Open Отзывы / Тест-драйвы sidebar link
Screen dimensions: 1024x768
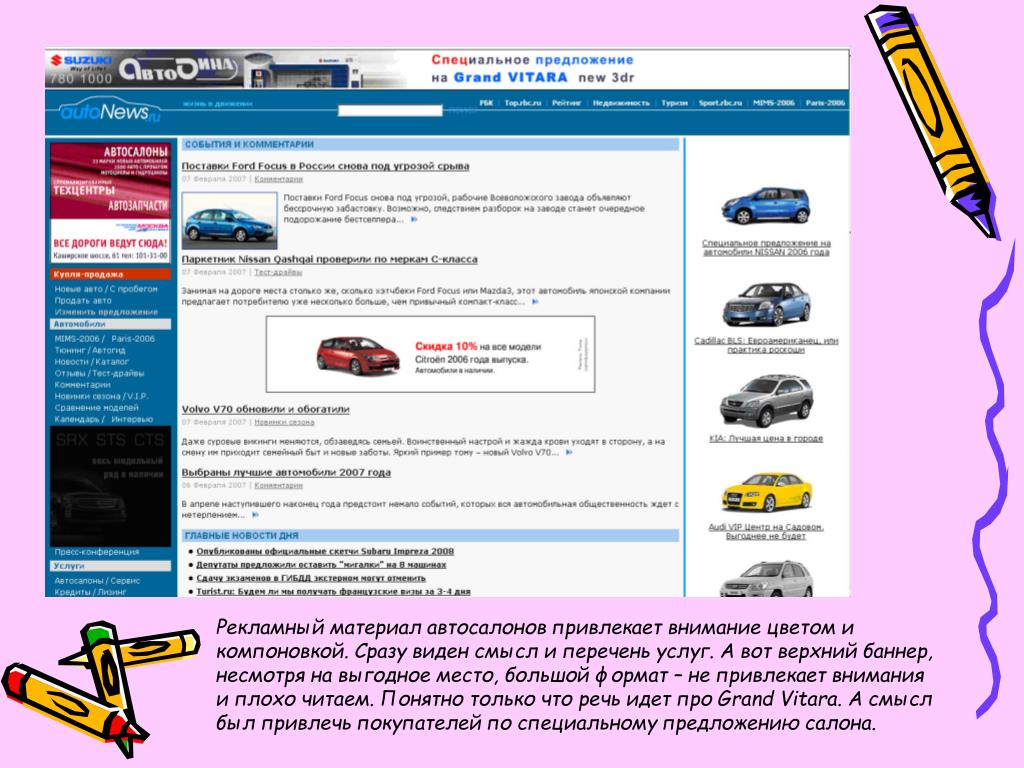coord(99,373)
